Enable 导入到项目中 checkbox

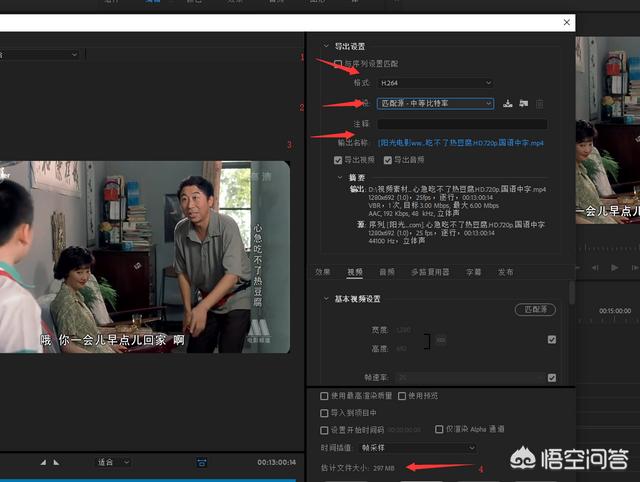coord(324,413)
